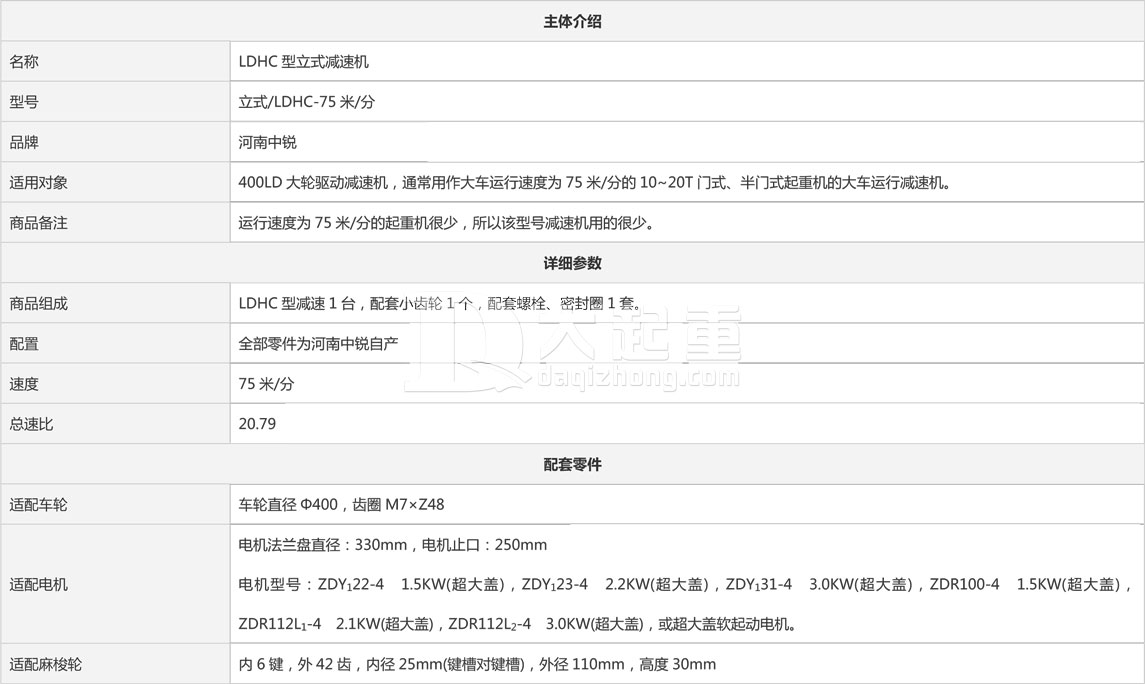
Task: Select the 总速比 label cell
Action: coord(115,423)
